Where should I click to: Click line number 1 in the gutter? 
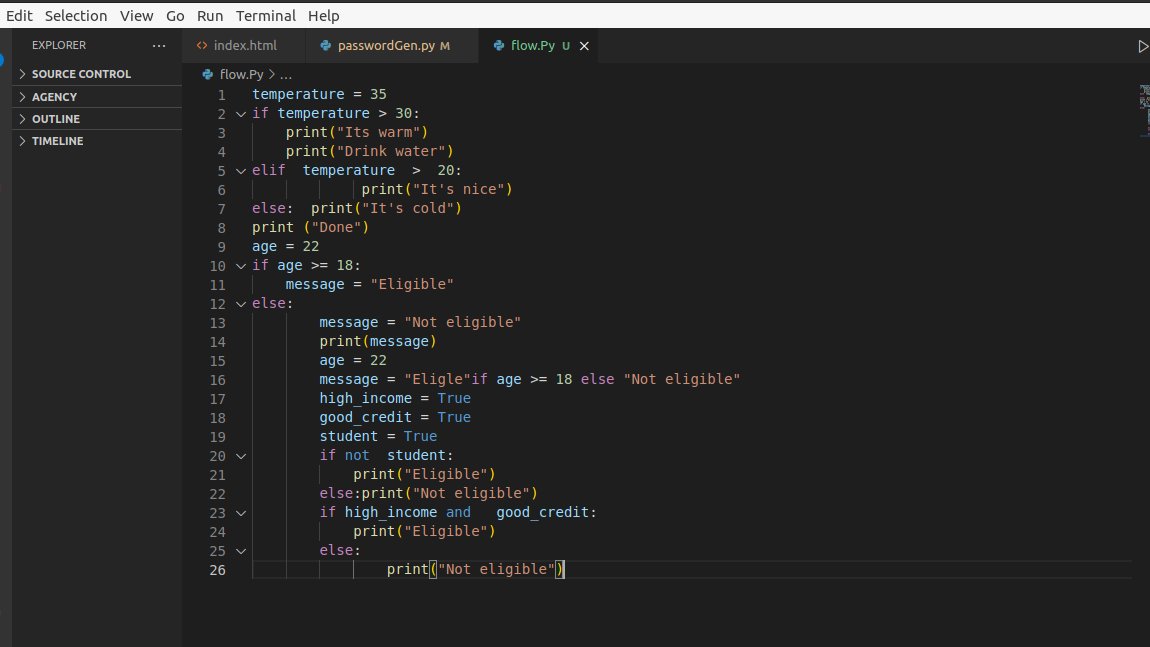[x=221, y=95]
